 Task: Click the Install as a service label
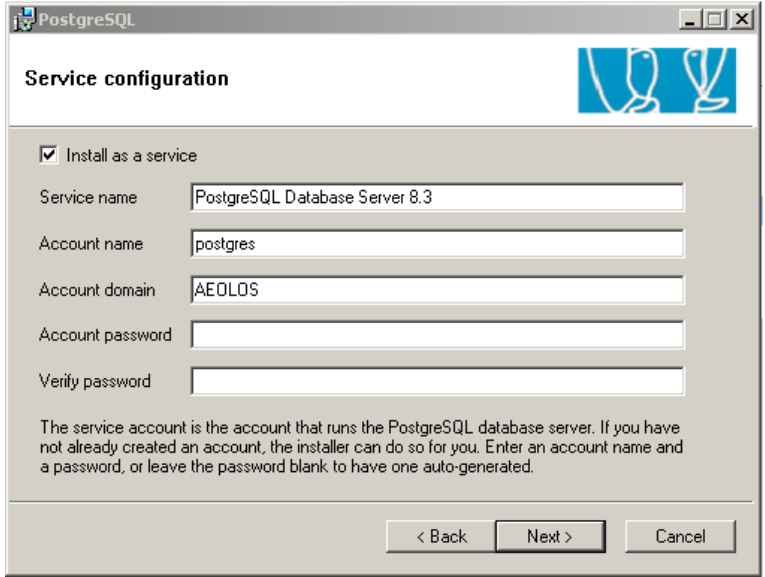click(132, 156)
